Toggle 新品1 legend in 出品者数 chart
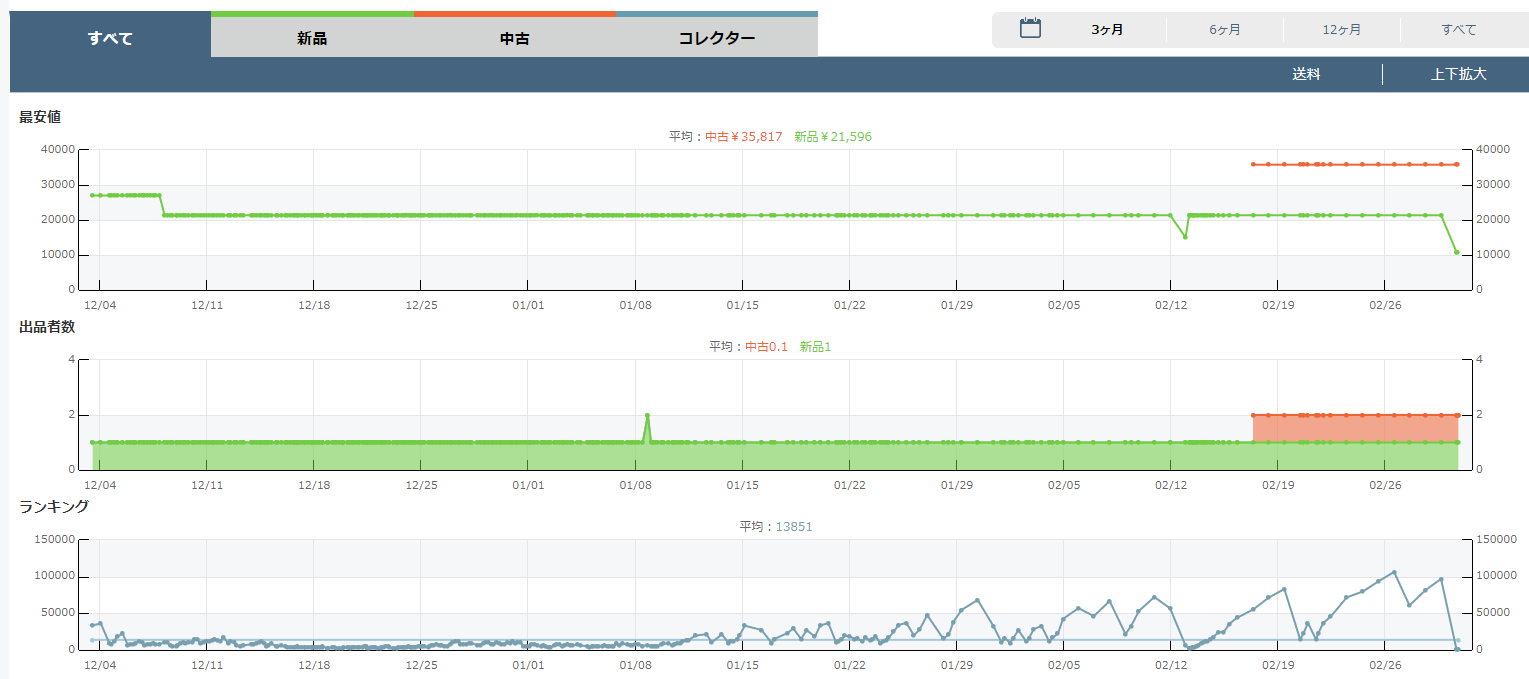This screenshot has height=679, width=1529. [815, 347]
